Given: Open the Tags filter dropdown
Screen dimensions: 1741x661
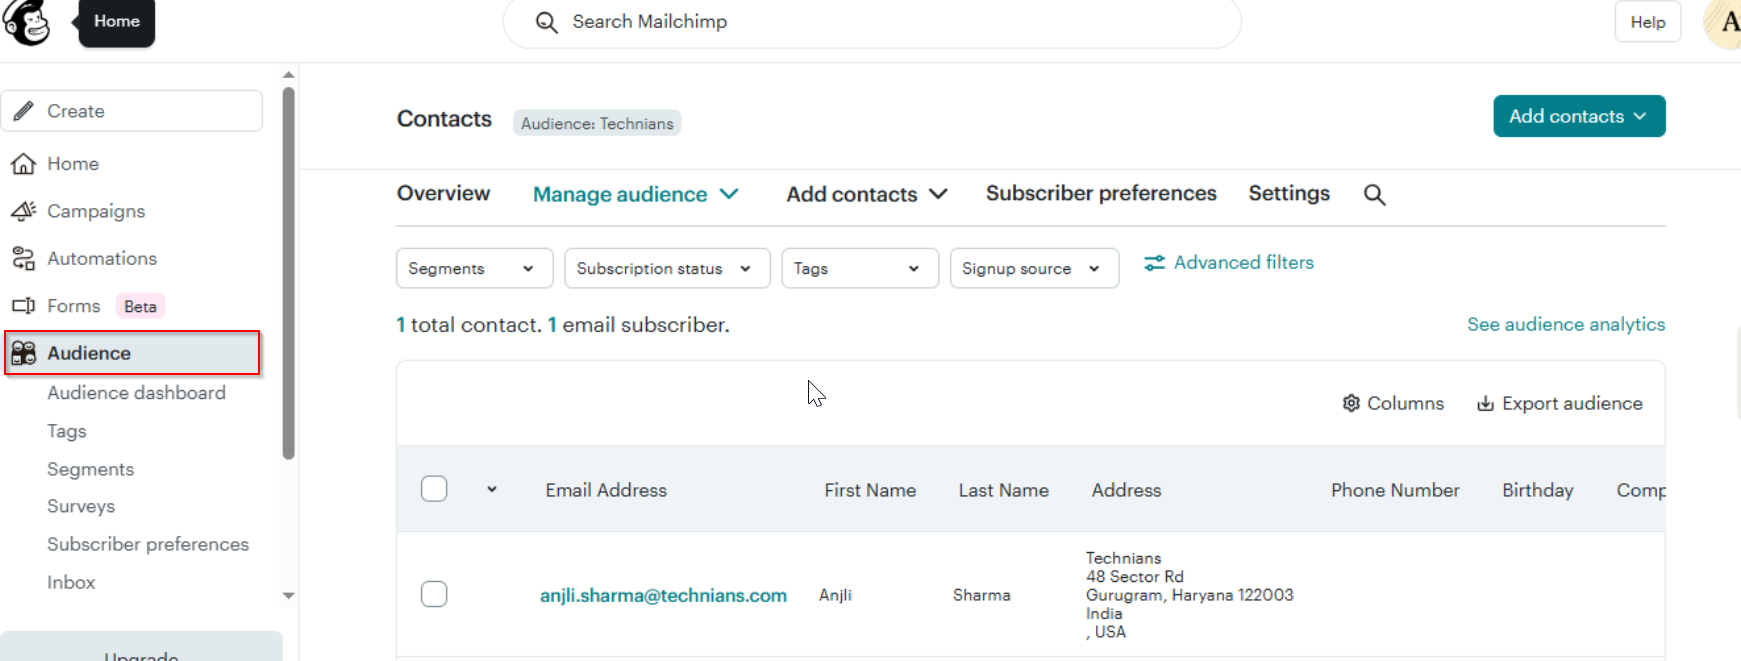Looking at the screenshot, I should [x=860, y=268].
